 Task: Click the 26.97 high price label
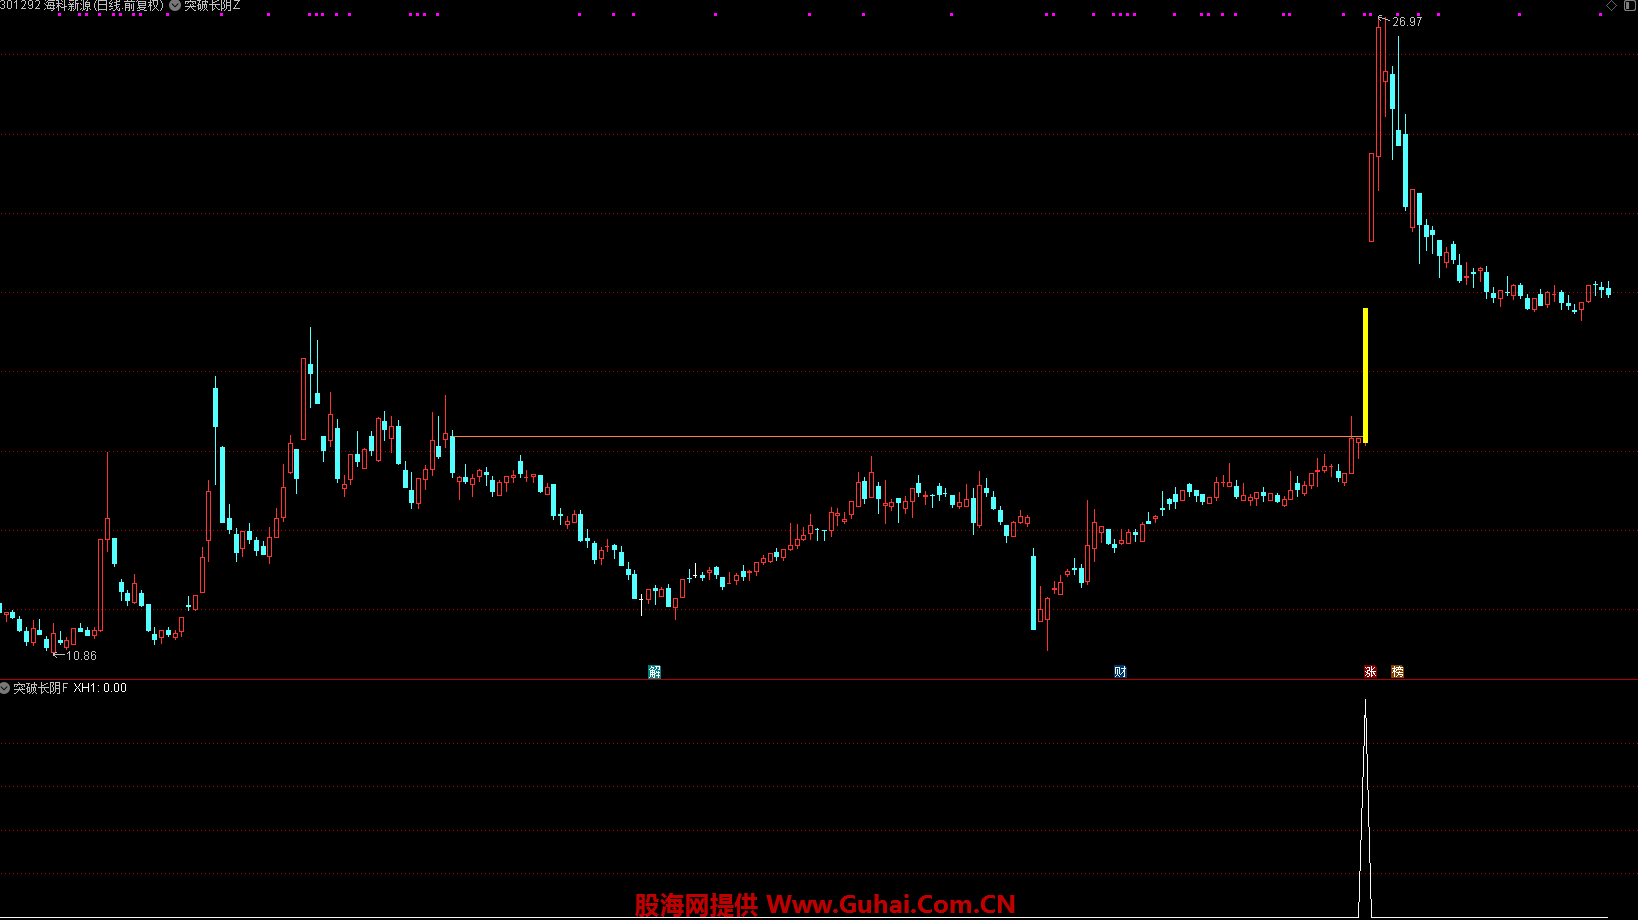[1407, 22]
